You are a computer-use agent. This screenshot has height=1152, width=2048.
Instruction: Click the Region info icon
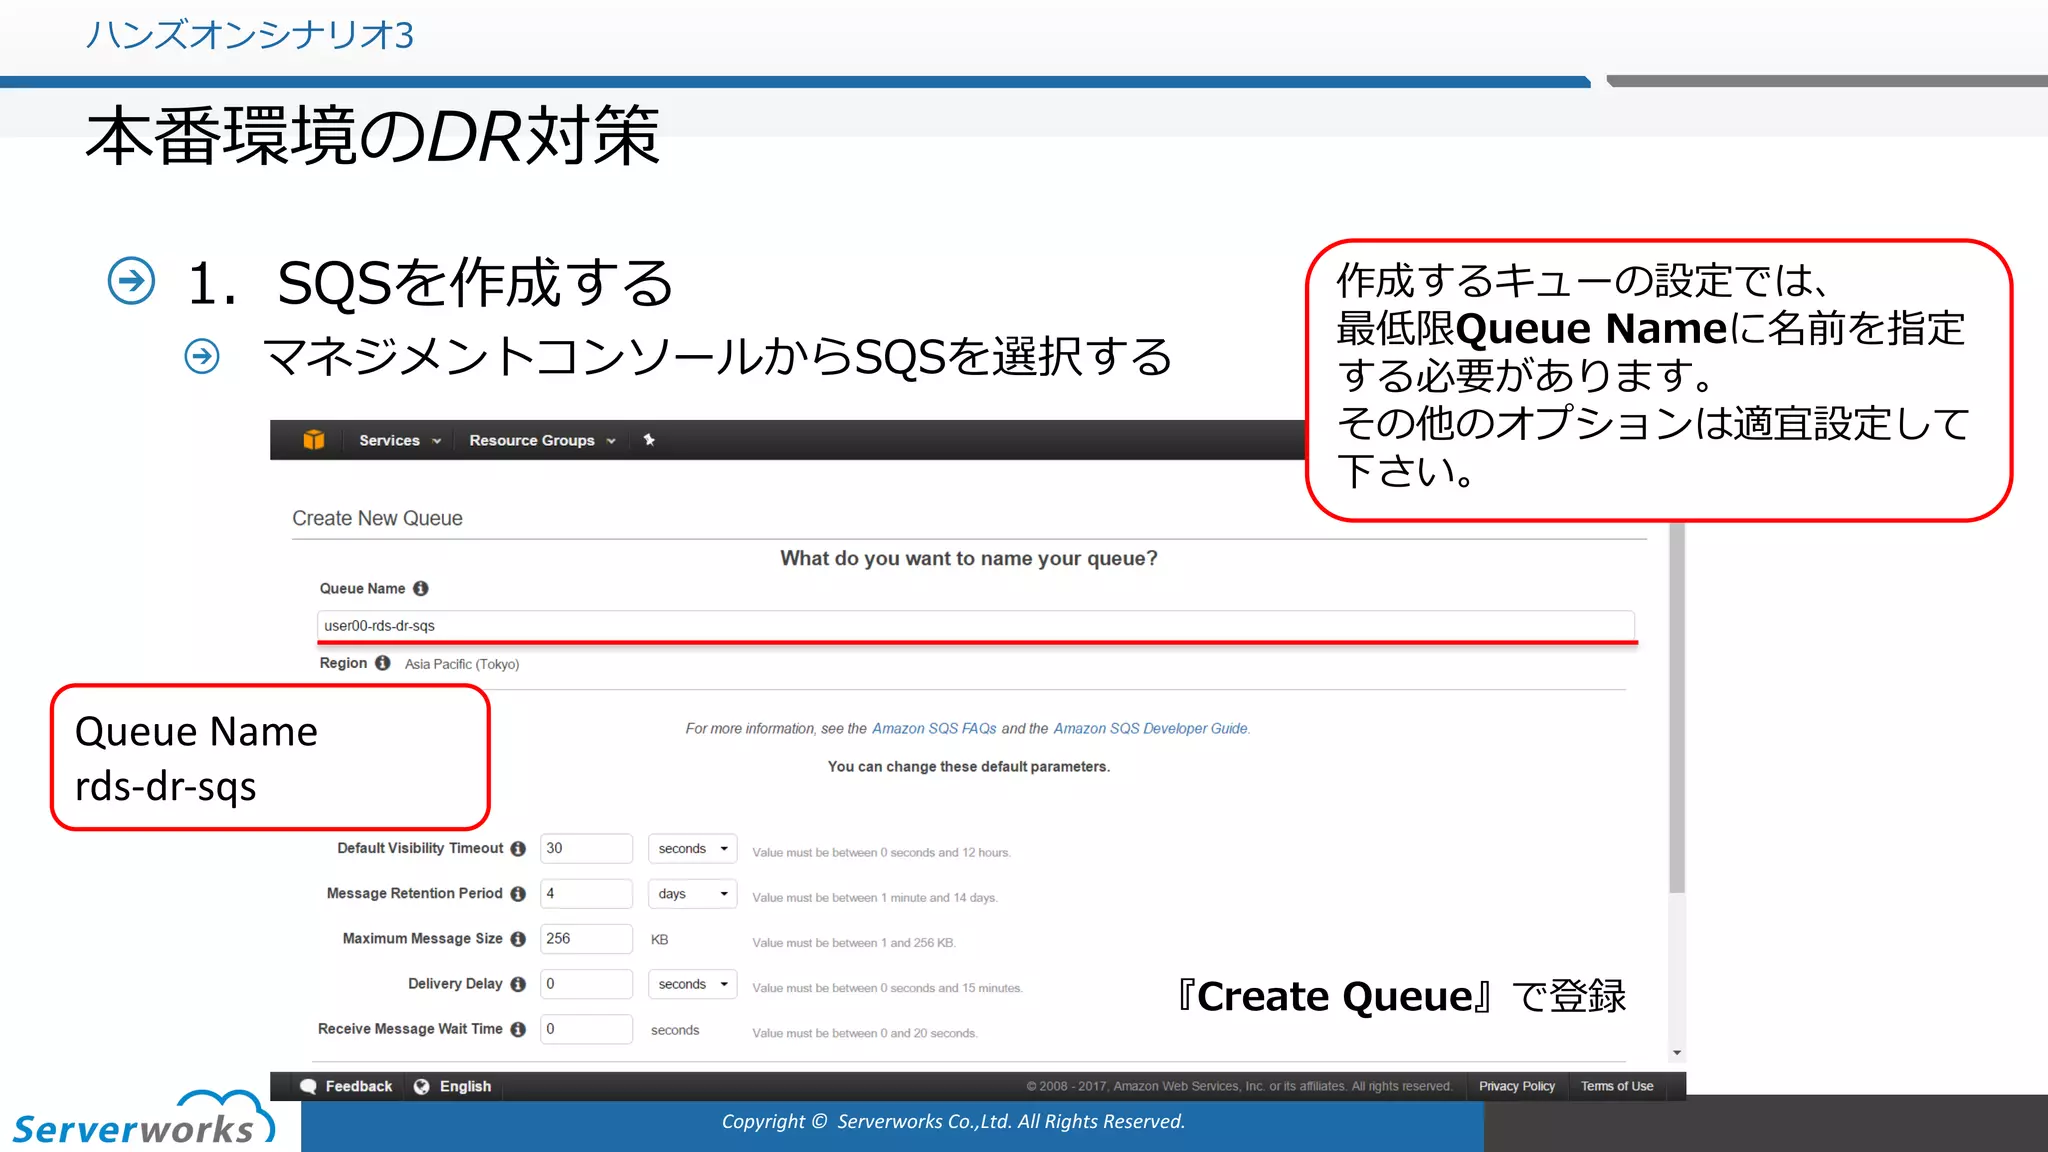click(382, 663)
